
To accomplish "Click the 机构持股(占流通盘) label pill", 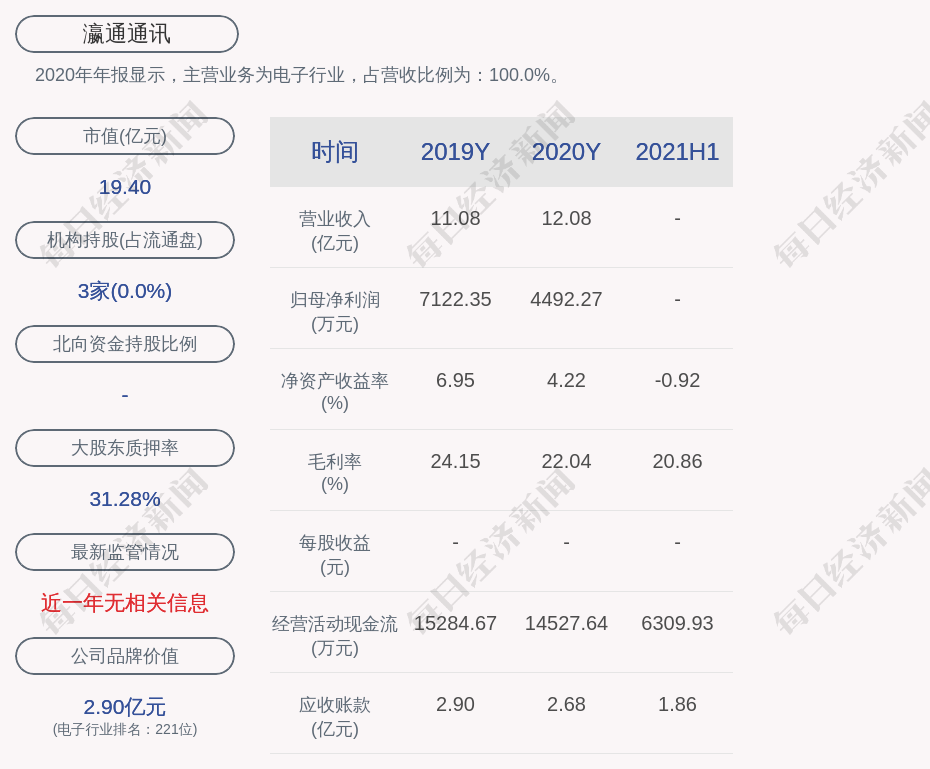I will [x=125, y=240].
